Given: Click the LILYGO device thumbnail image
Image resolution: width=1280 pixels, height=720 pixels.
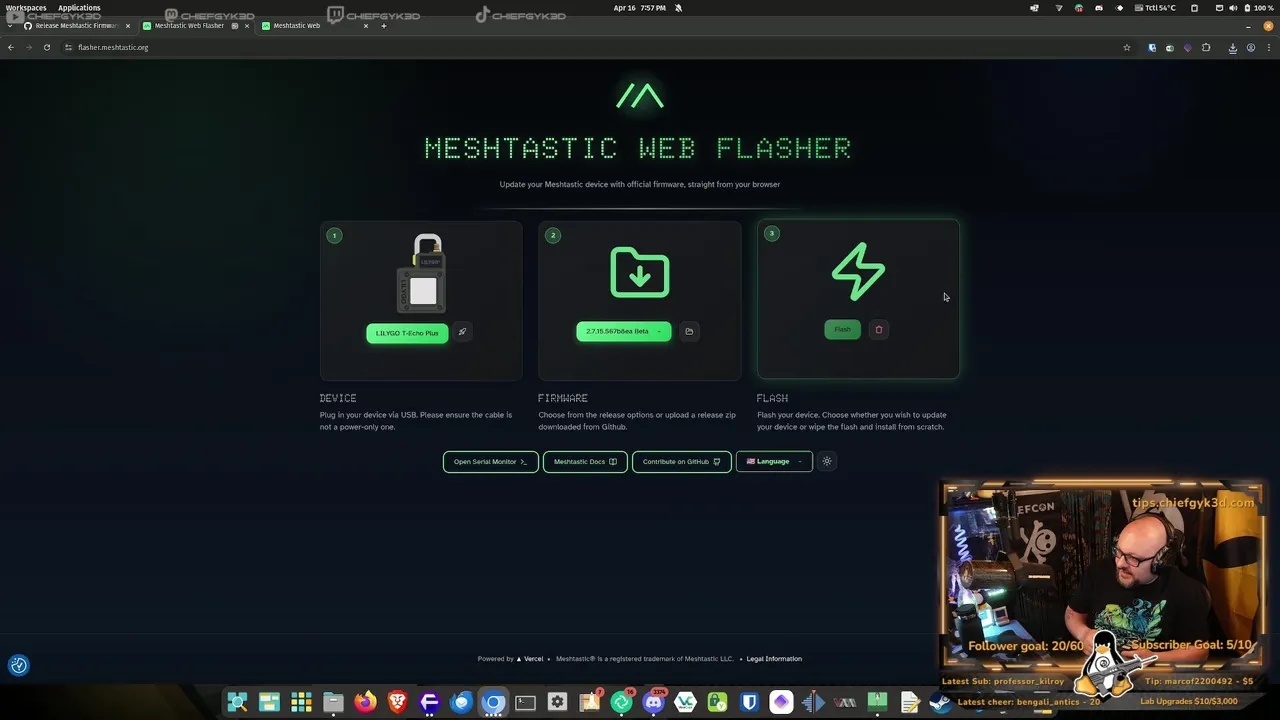Looking at the screenshot, I should (x=423, y=274).
